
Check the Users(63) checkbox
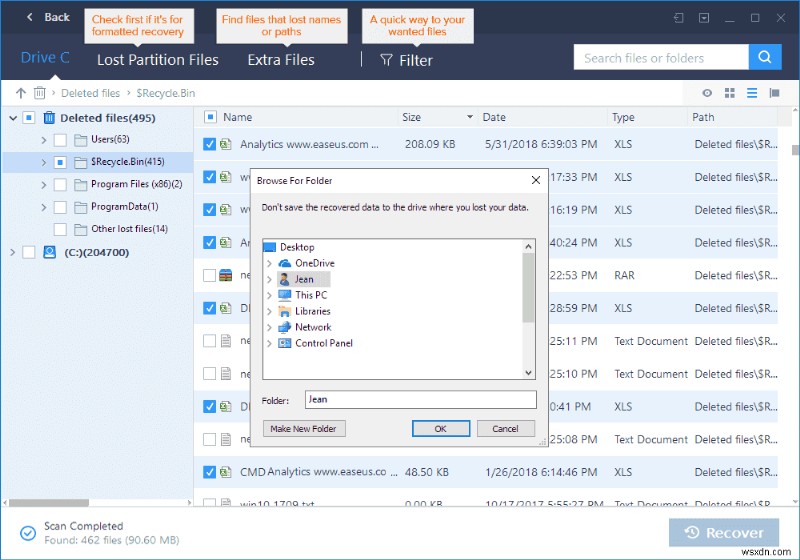60,140
